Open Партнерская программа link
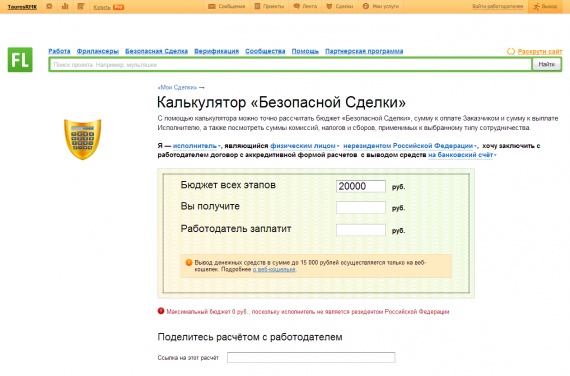 coord(364,51)
